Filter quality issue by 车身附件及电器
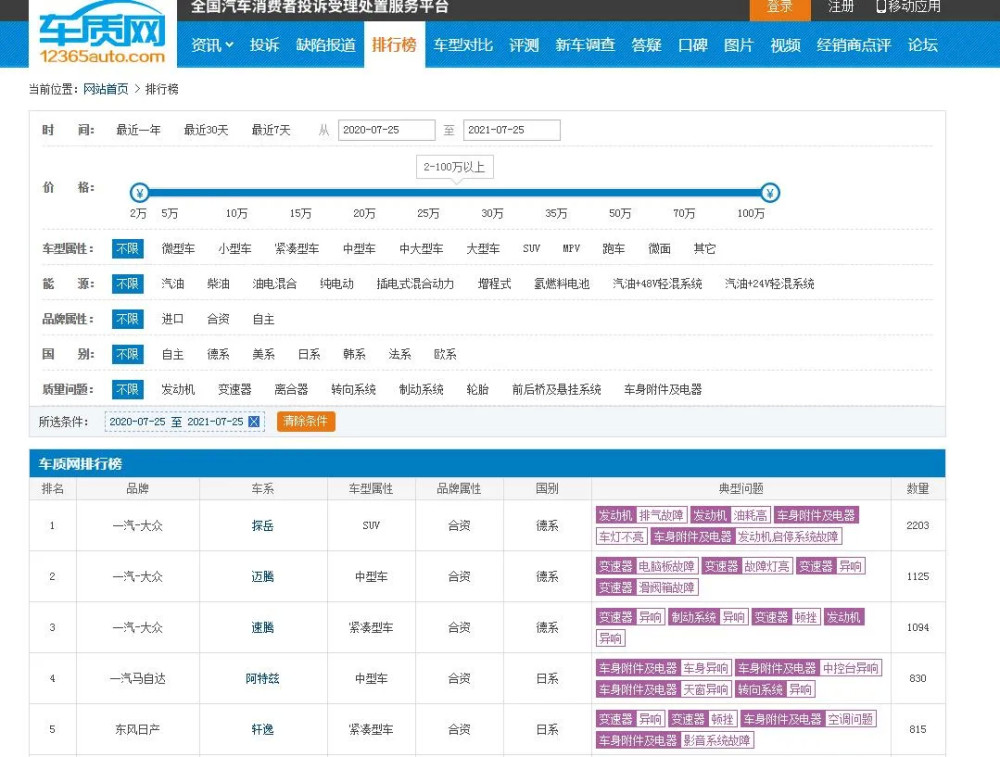 (663, 389)
